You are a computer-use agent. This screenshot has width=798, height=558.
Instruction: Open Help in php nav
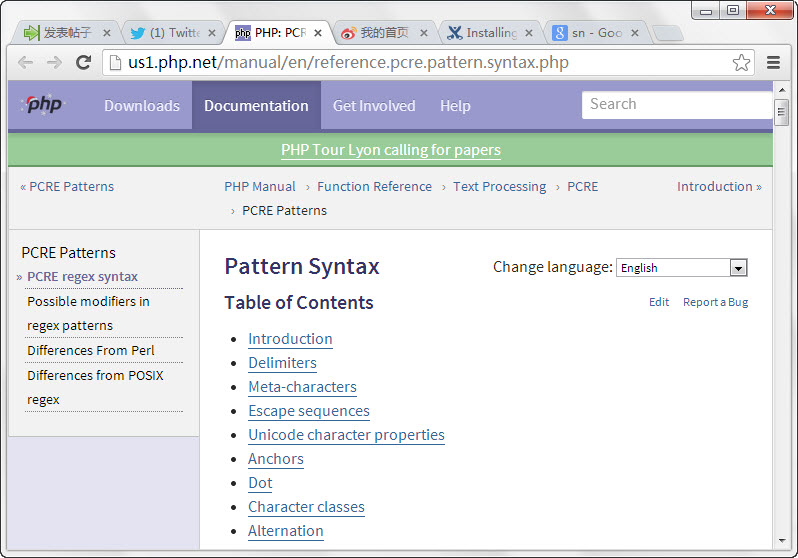point(455,105)
